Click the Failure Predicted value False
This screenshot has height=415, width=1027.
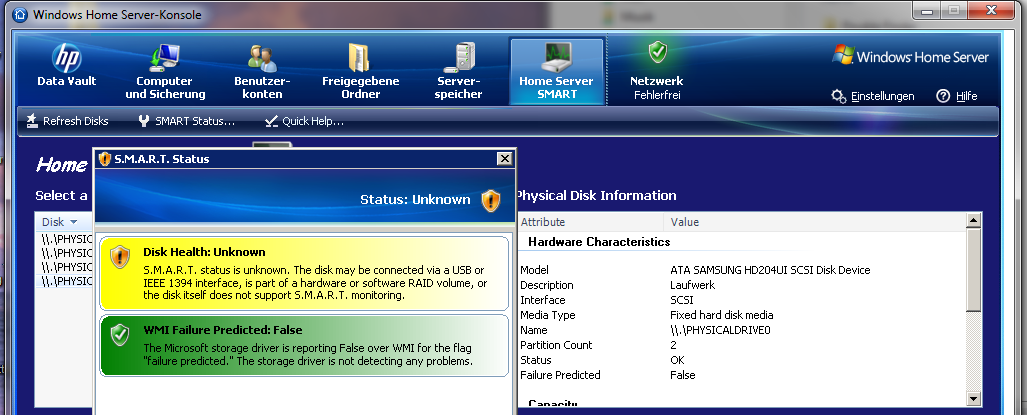tap(682, 375)
